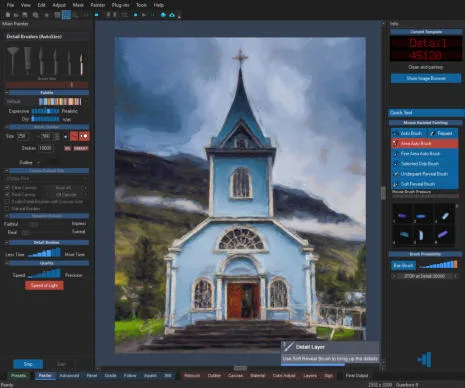
Task: Click the Save toolbar icon
Action: (25, 15)
